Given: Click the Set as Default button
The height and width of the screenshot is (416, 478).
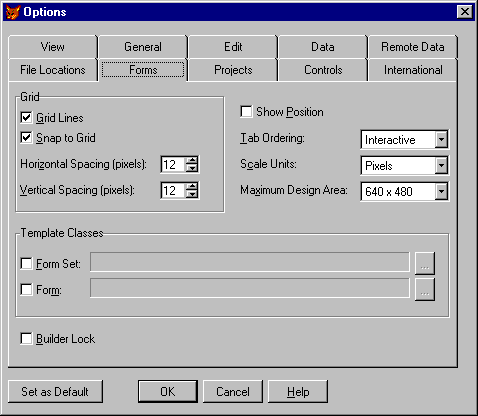Looking at the screenshot, I should 55,391.
